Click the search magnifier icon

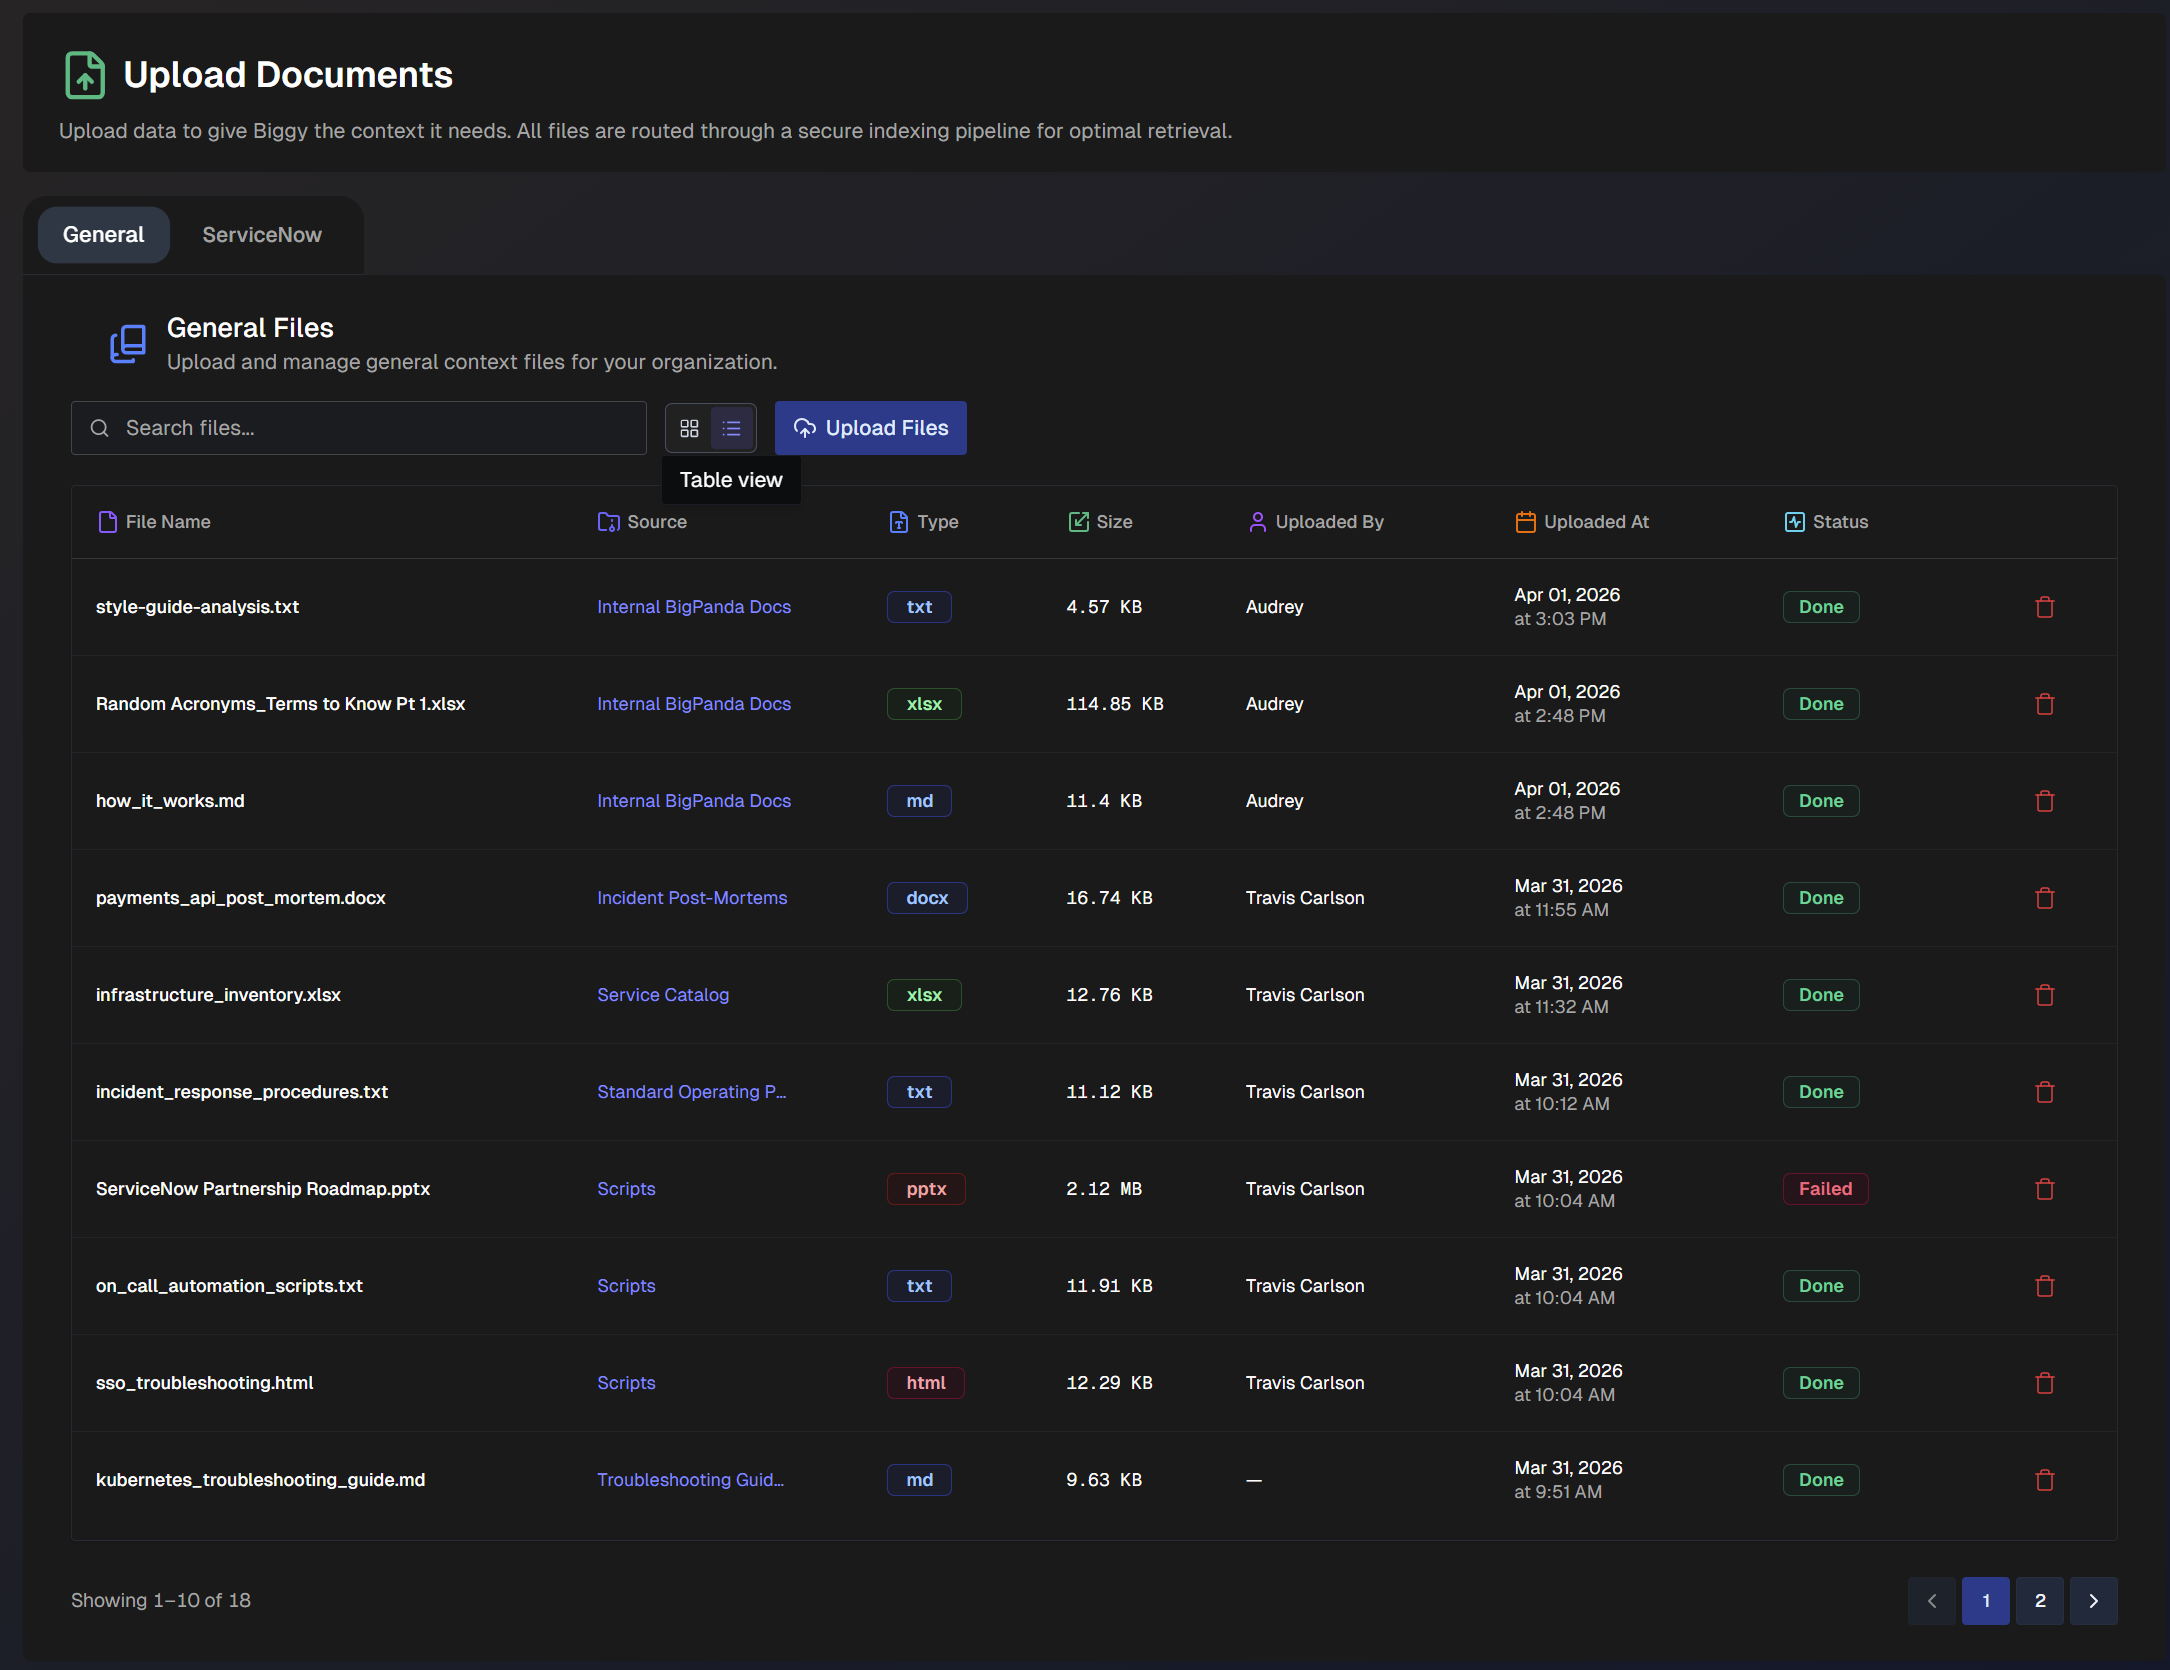point(100,427)
